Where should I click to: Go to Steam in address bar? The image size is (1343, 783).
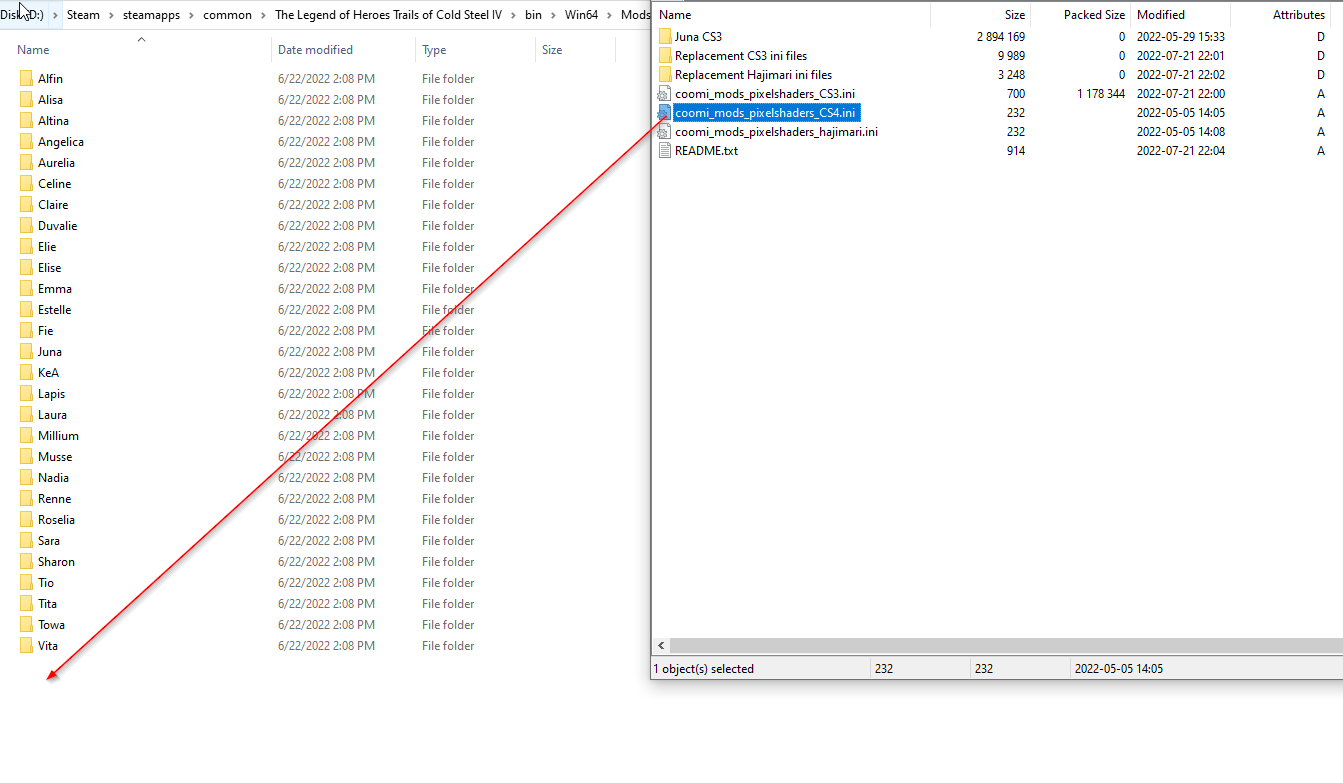[x=83, y=15]
